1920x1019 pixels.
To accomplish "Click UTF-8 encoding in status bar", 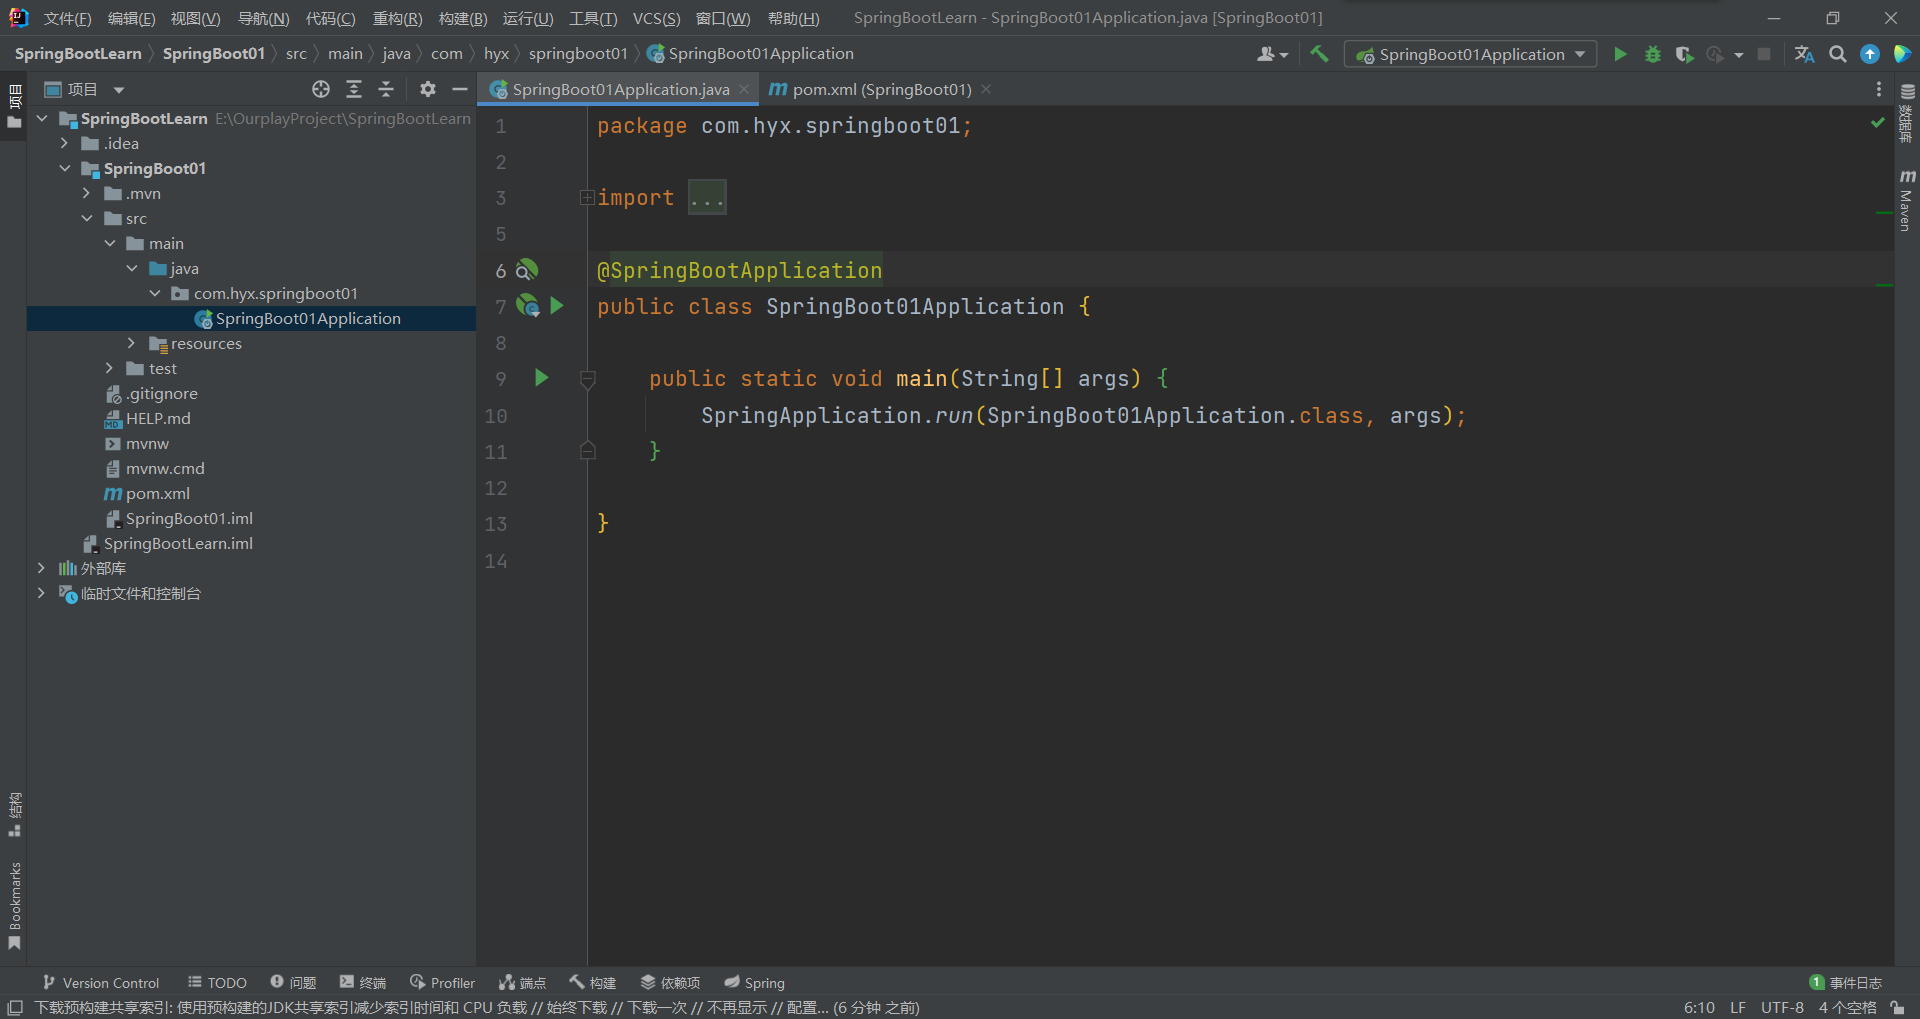I will point(1782,1007).
